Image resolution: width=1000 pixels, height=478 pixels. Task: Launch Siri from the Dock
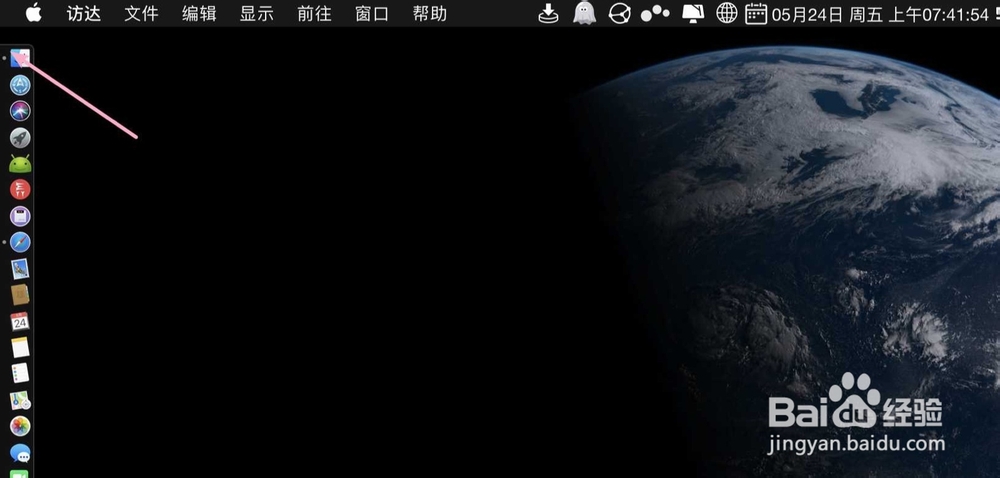point(20,111)
